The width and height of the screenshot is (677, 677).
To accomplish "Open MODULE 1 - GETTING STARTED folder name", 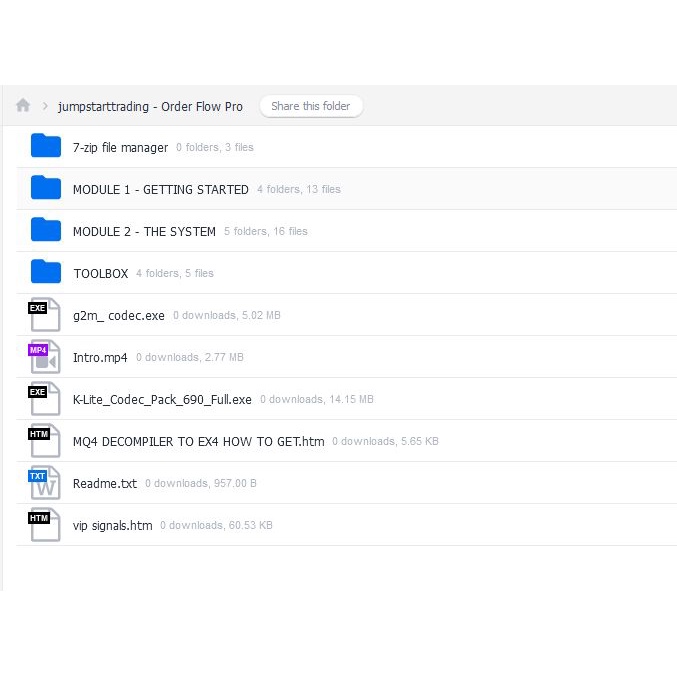I will coord(160,189).
